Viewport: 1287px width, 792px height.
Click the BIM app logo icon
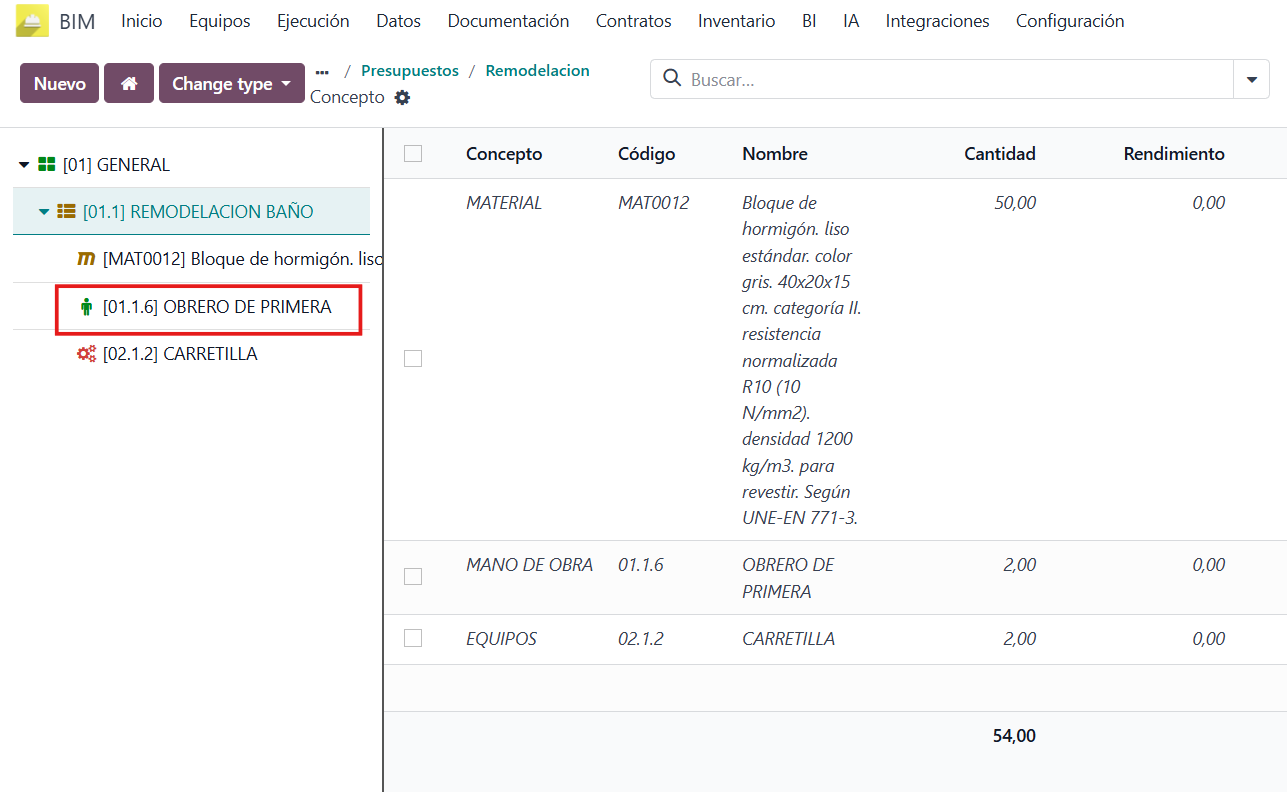pos(32,21)
